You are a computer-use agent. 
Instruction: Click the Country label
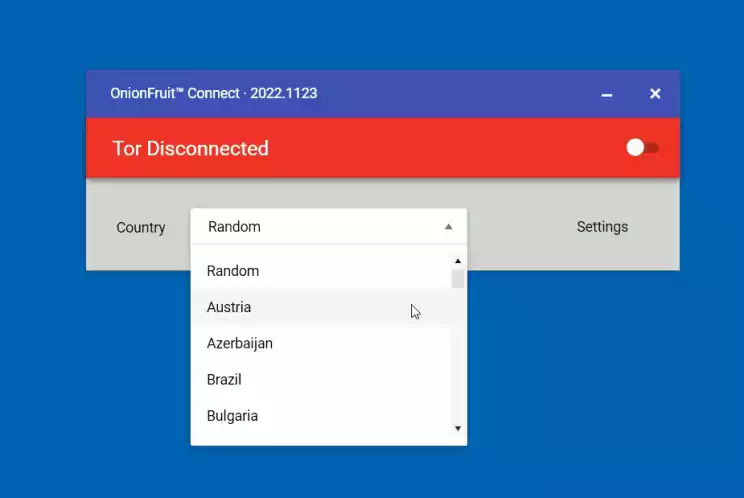(x=141, y=228)
